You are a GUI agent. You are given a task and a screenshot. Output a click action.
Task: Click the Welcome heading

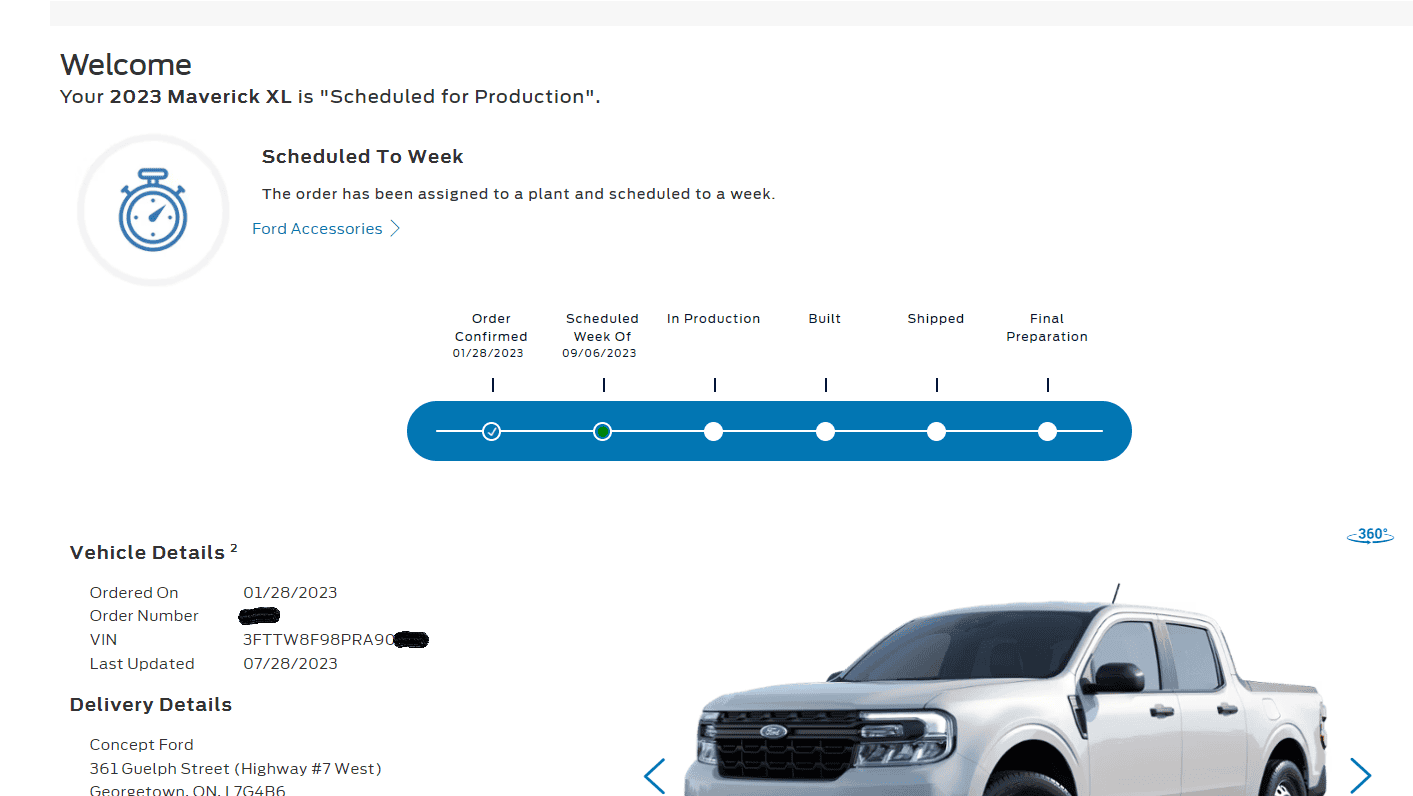[126, 65]
